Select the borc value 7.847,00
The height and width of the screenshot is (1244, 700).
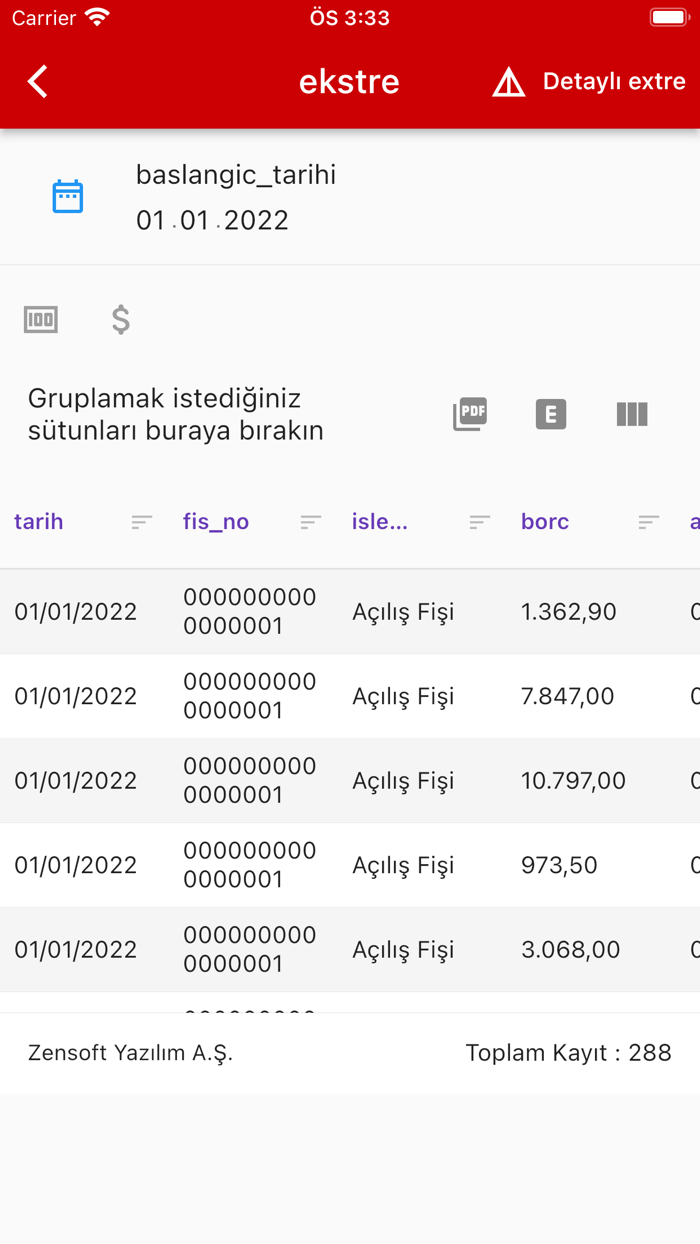(568, 696)
